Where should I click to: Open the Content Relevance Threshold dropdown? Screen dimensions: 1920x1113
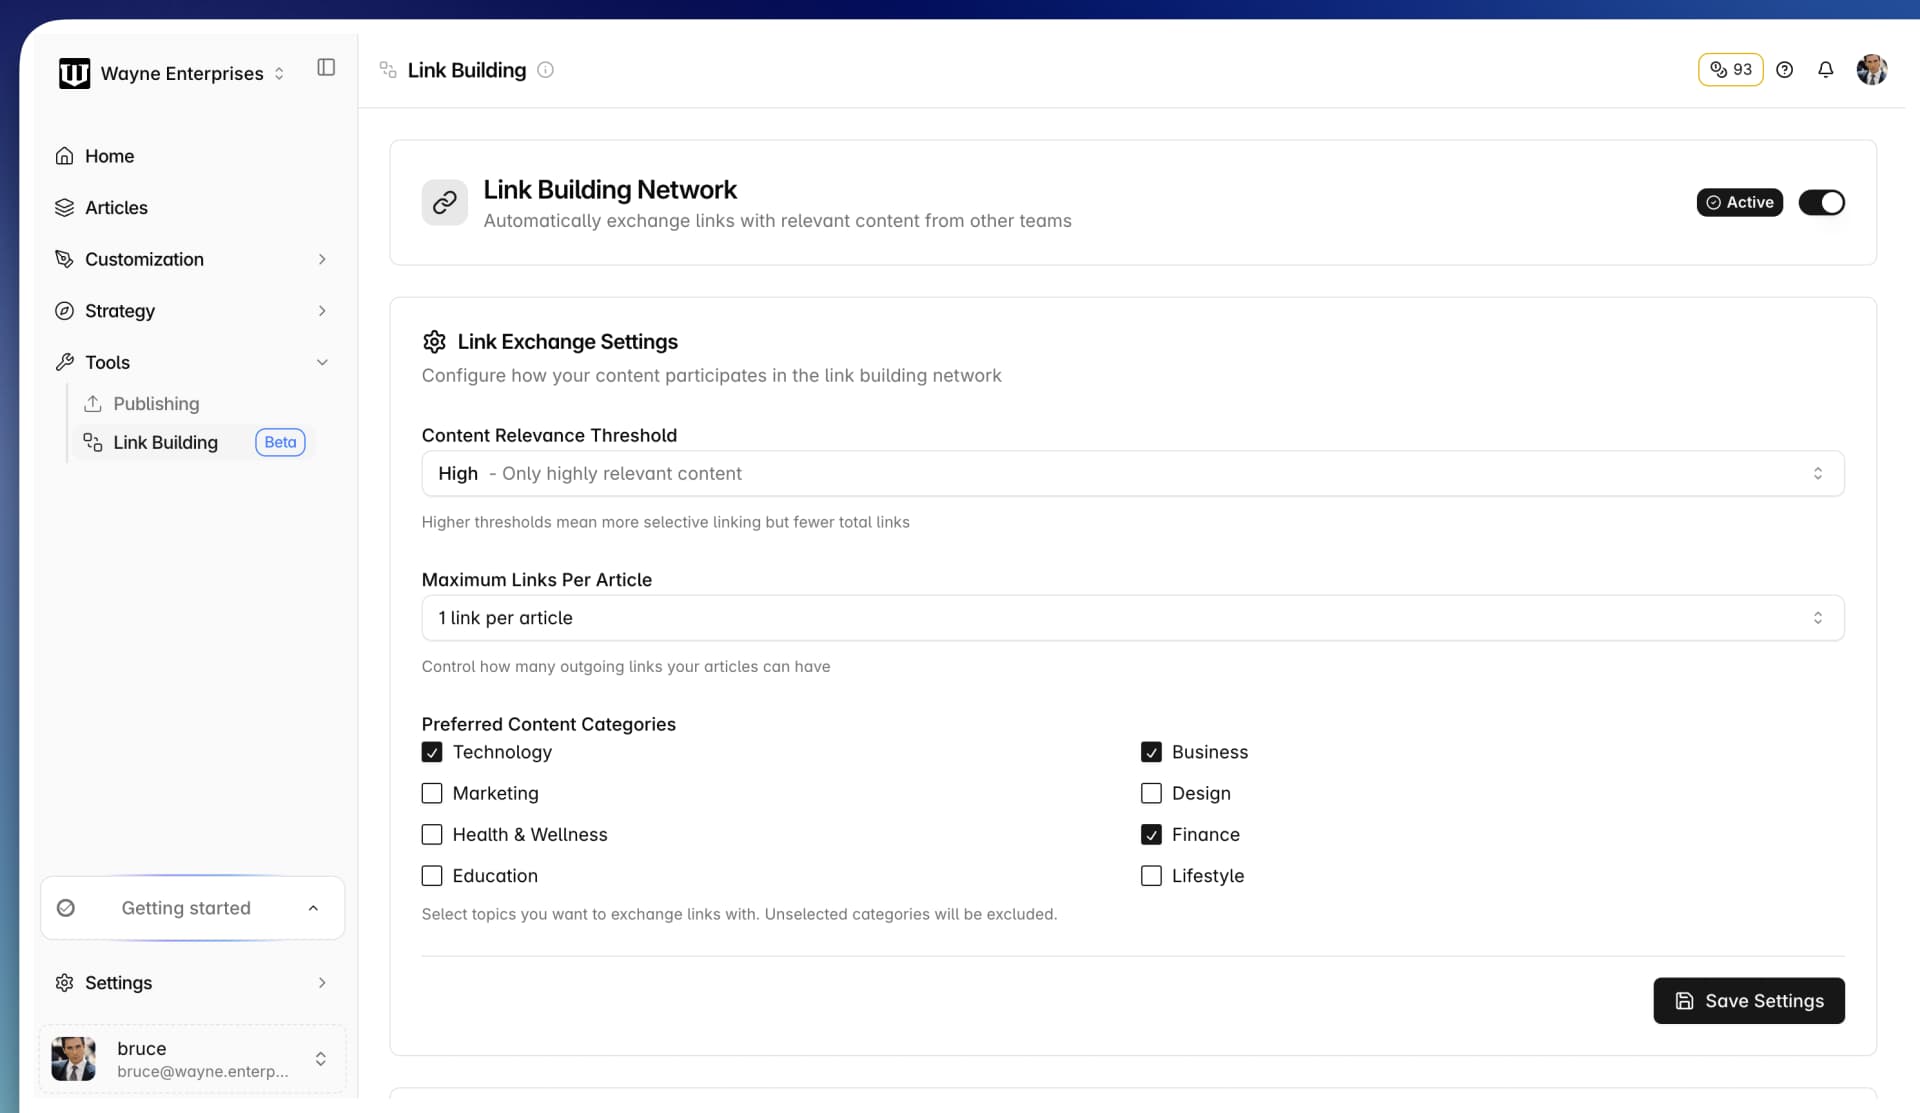click(1131, 473)
